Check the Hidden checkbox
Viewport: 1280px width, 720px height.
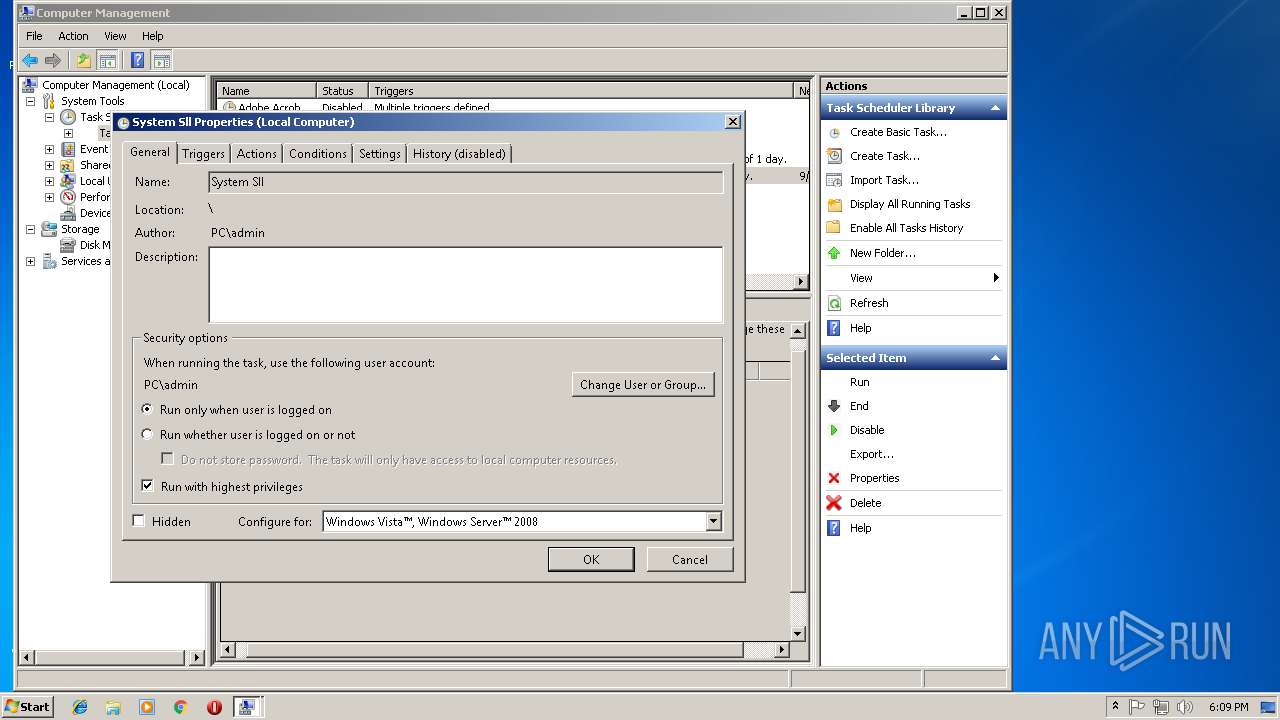point(139,521)
